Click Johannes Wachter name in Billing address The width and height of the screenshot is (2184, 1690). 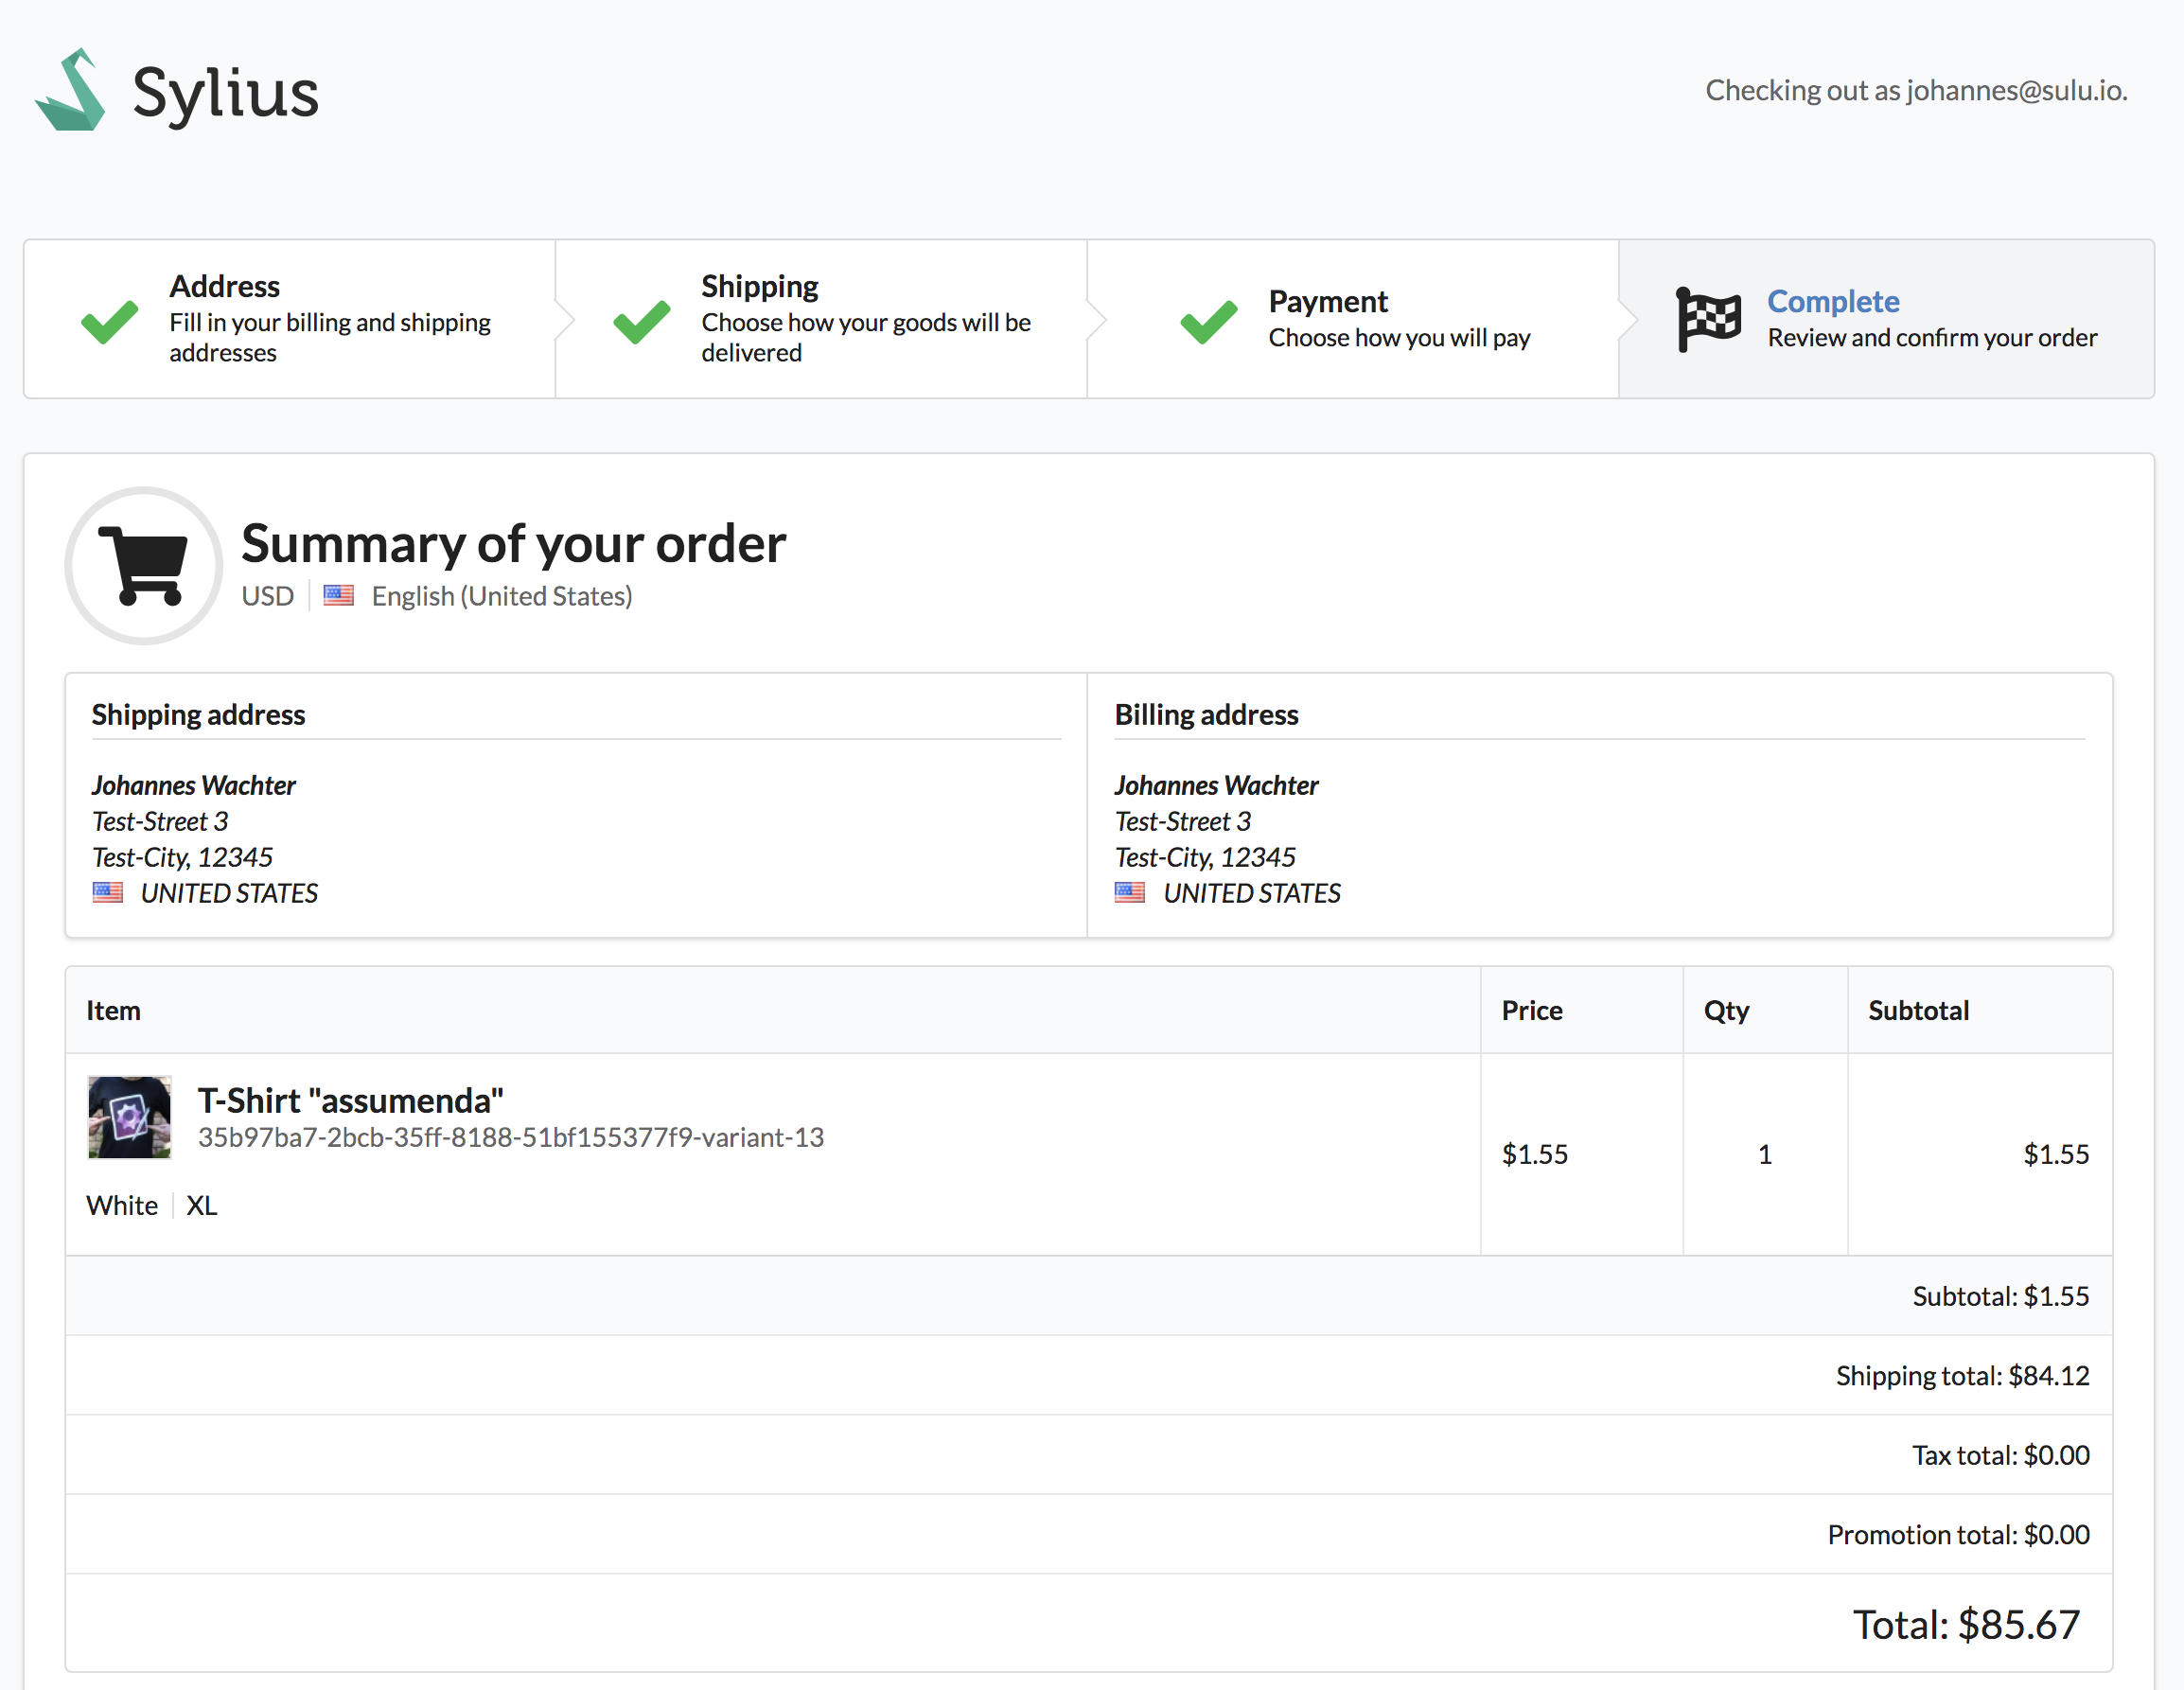(1216, 785)
